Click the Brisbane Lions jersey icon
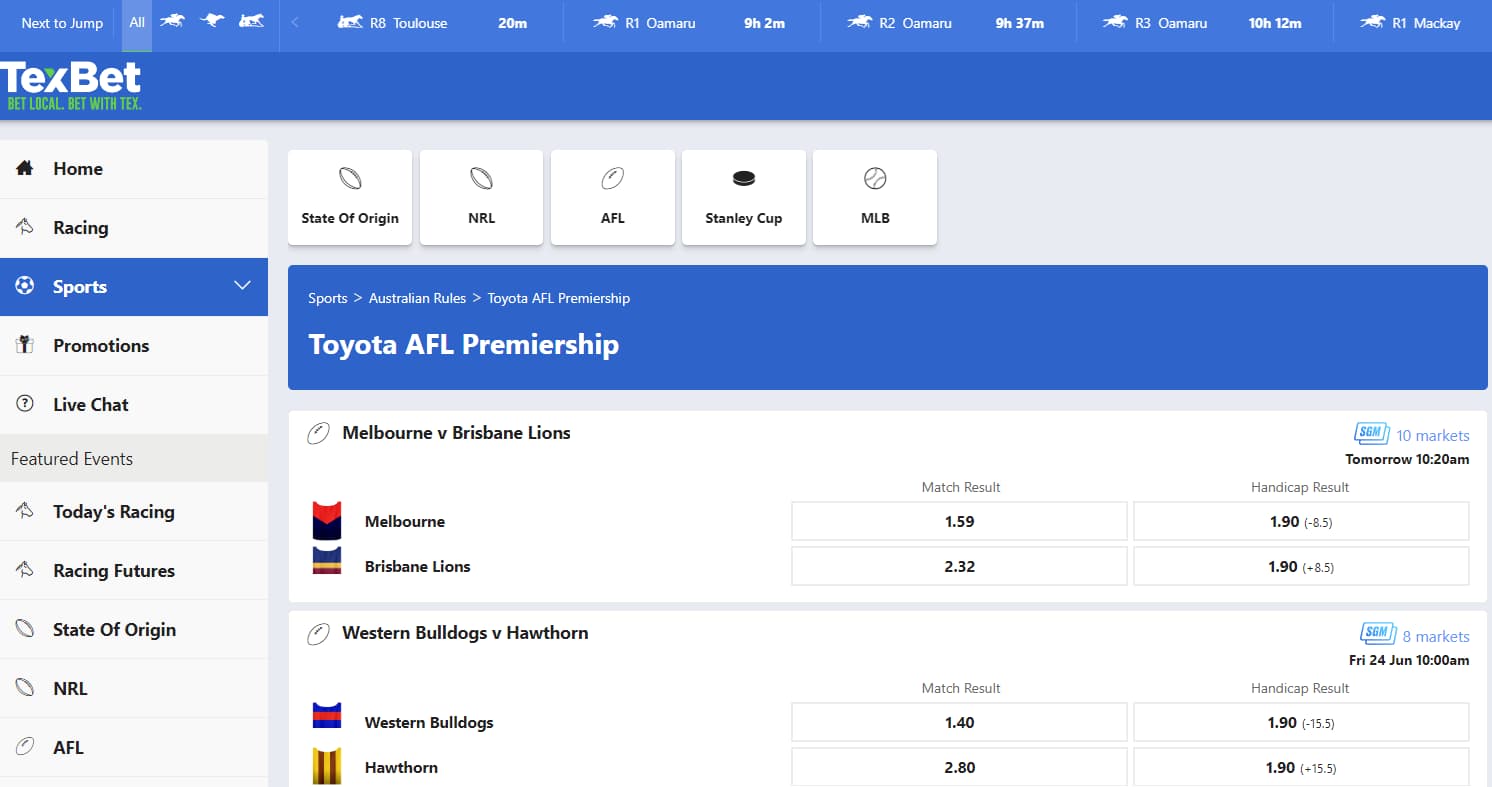Viewport: 1492px width, 787px height. (326, 561)
